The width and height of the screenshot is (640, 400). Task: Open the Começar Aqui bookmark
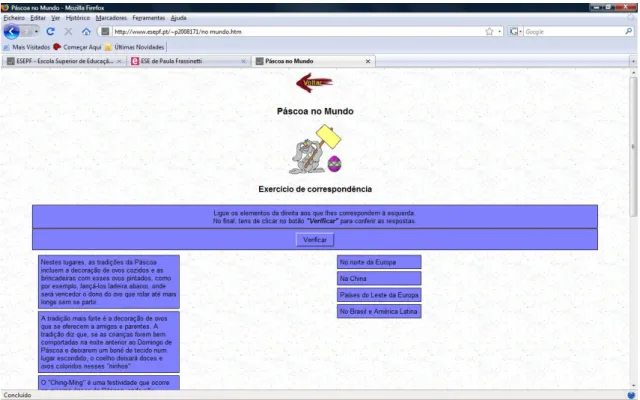pyautogui.click(x=77, y=47)
